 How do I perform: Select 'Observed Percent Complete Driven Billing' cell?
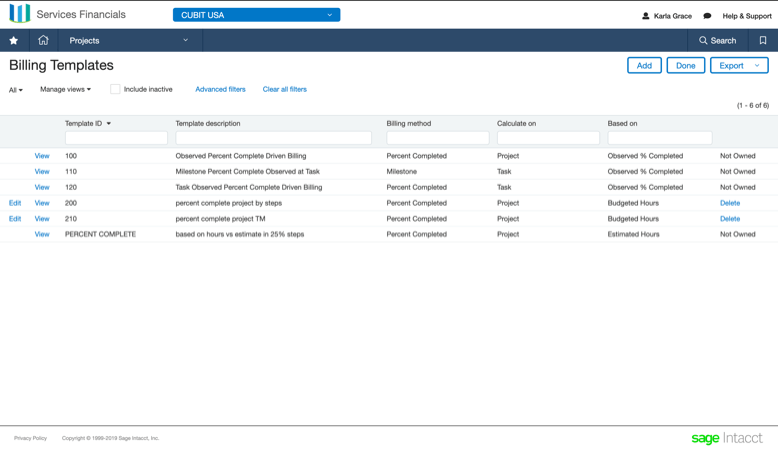tap(241, 156)
